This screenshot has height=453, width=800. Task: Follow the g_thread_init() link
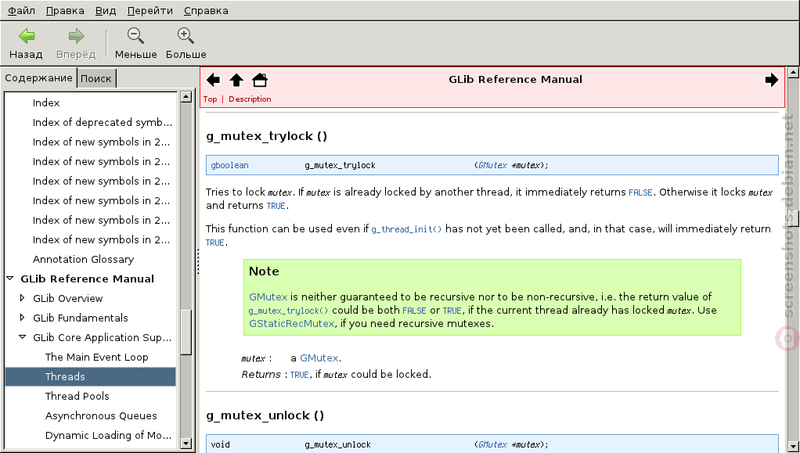(x=406, y=230)
